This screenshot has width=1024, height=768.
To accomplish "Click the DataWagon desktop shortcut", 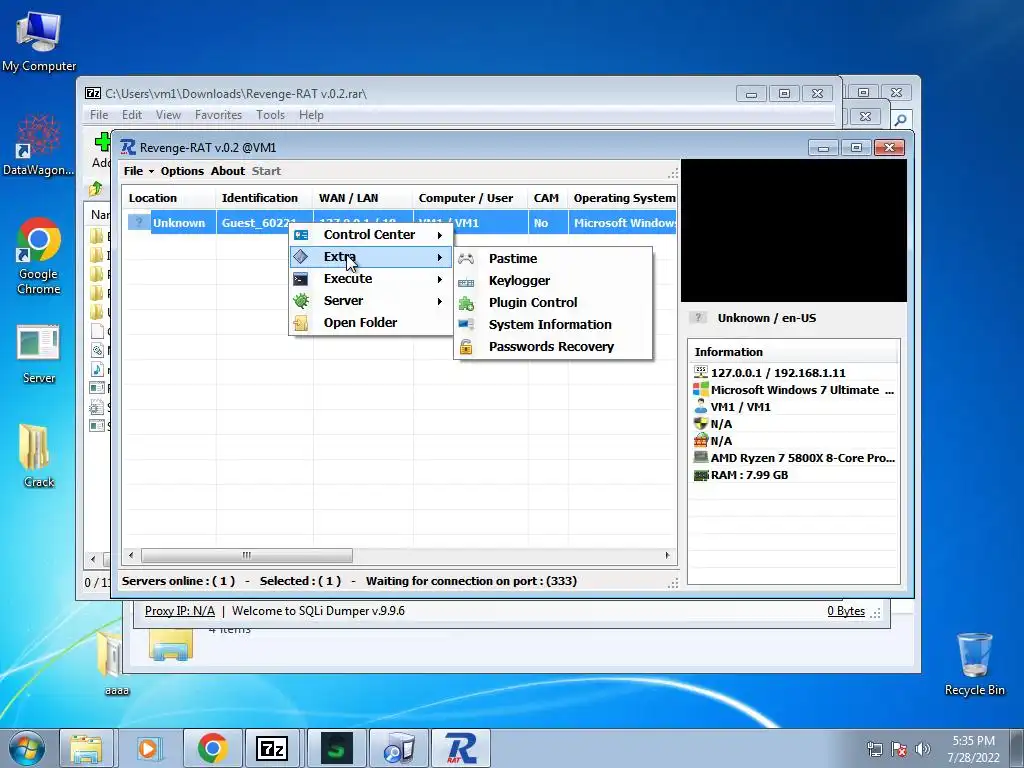I will [39, 145].
